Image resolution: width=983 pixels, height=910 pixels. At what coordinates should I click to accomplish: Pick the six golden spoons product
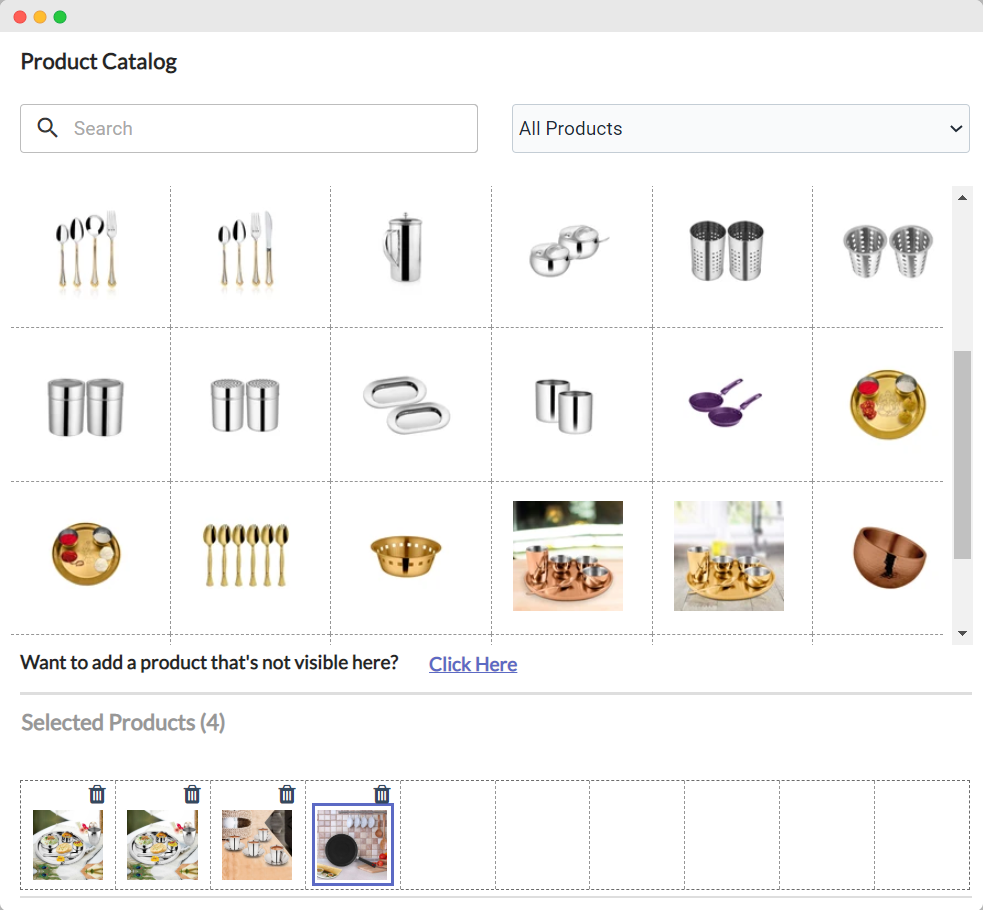coord(246,555)
